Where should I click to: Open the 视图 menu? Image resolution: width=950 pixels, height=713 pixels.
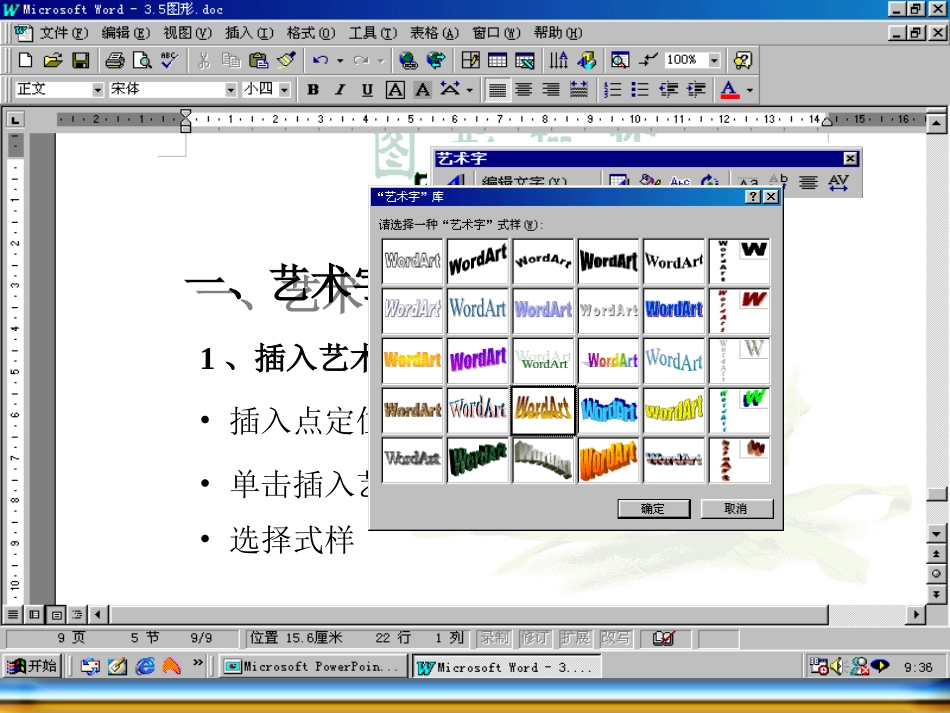(x=187, y=33)
